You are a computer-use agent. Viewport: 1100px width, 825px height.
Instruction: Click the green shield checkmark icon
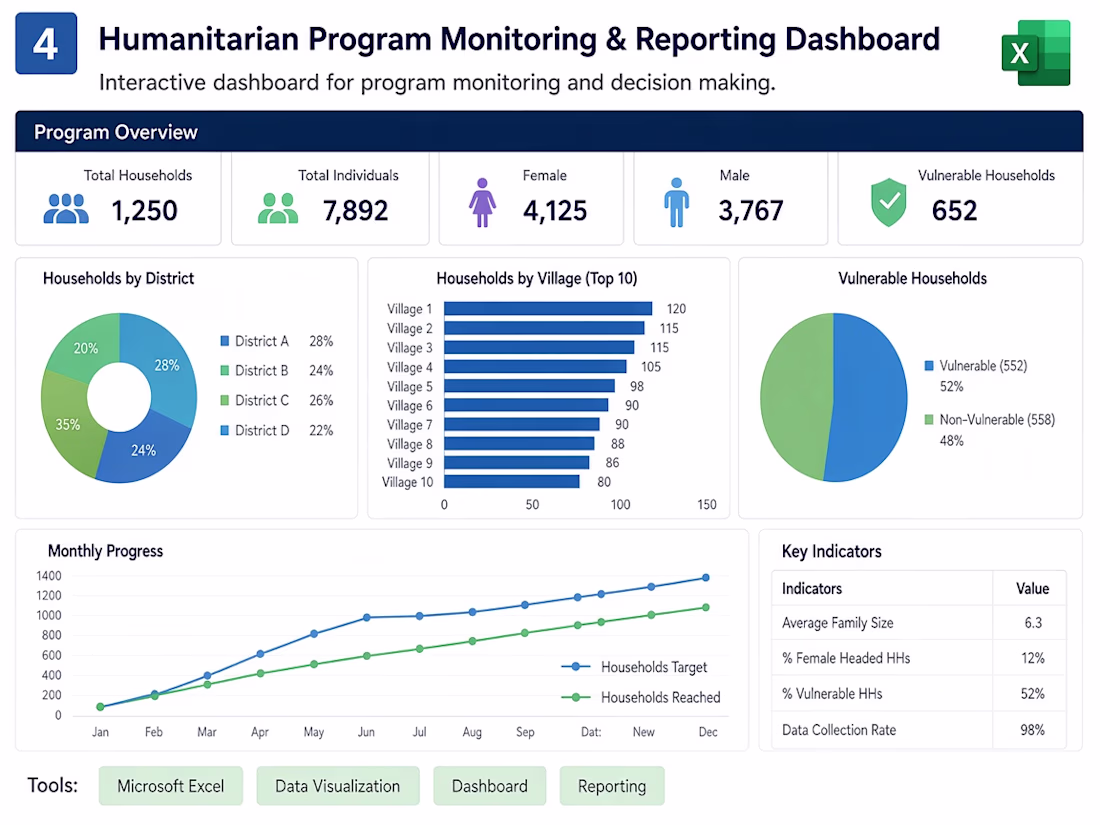coord(888,202)
